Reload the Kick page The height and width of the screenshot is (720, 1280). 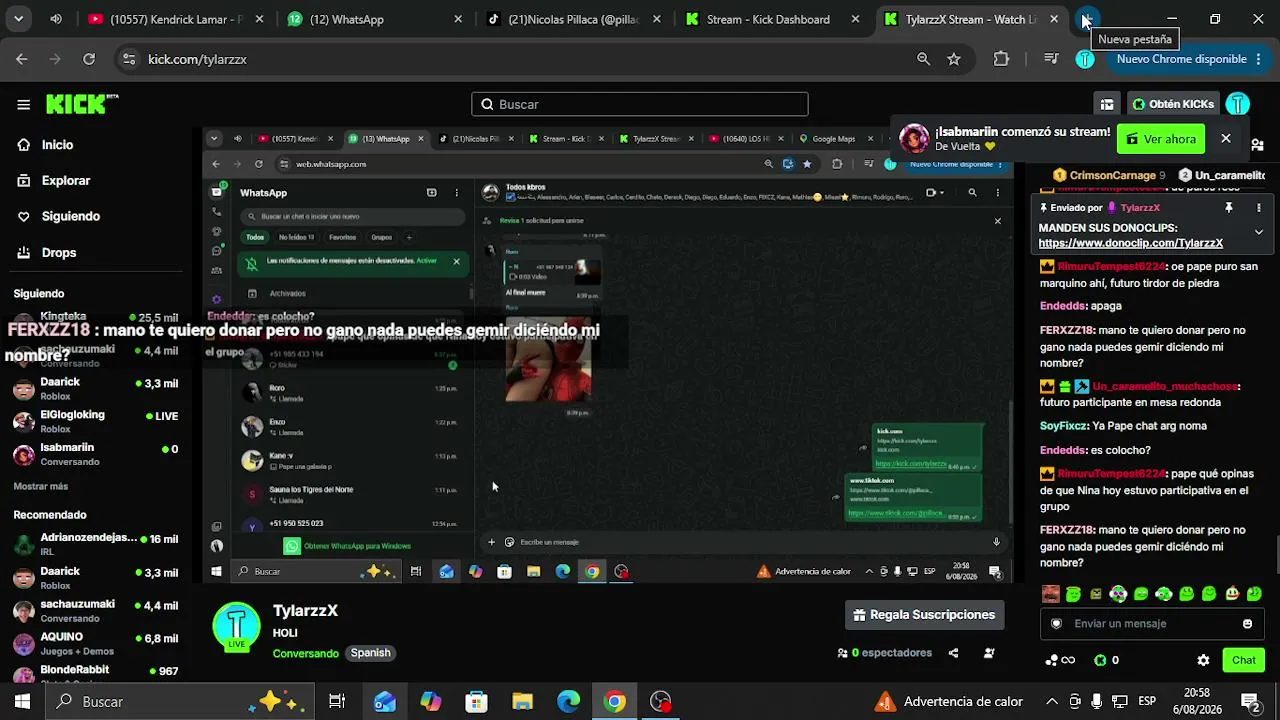click(89, 59)
